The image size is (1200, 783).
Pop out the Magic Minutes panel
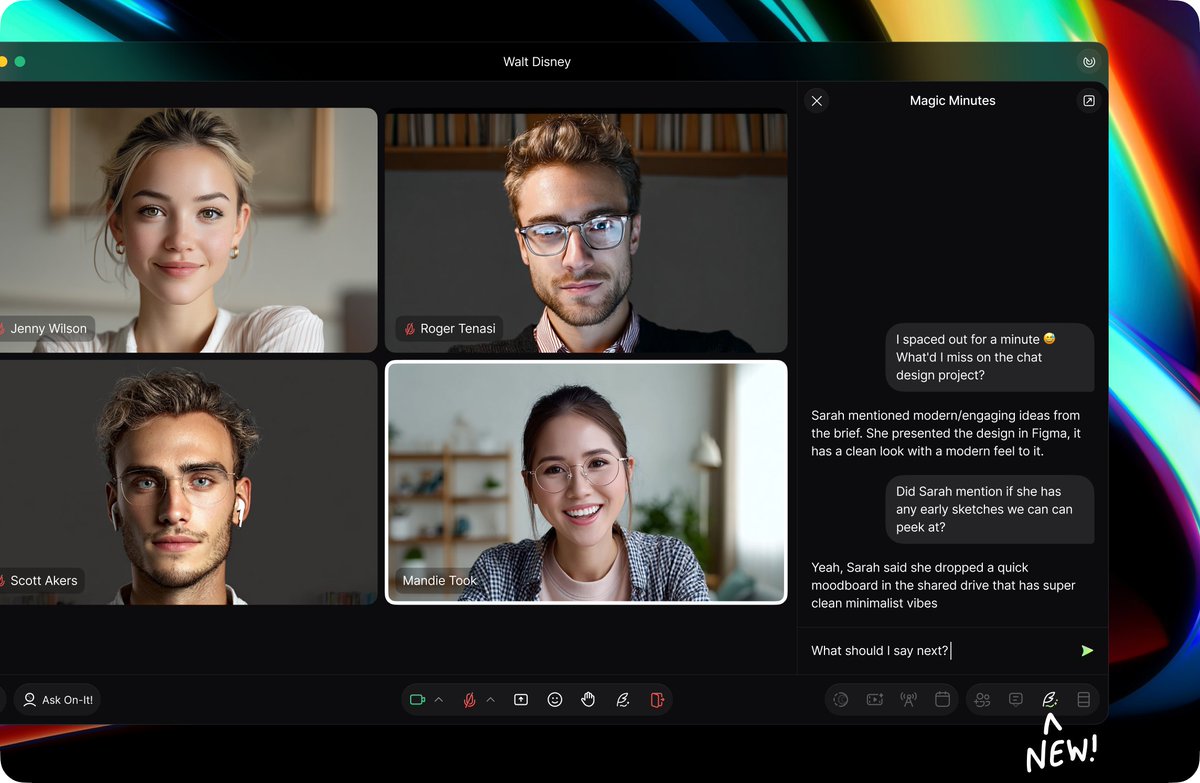[1089, 101]
